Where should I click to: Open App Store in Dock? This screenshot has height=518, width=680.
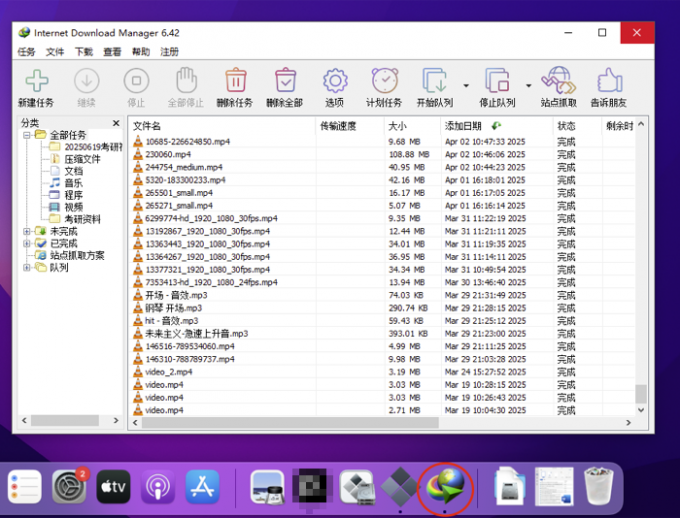tap(203, 487)
